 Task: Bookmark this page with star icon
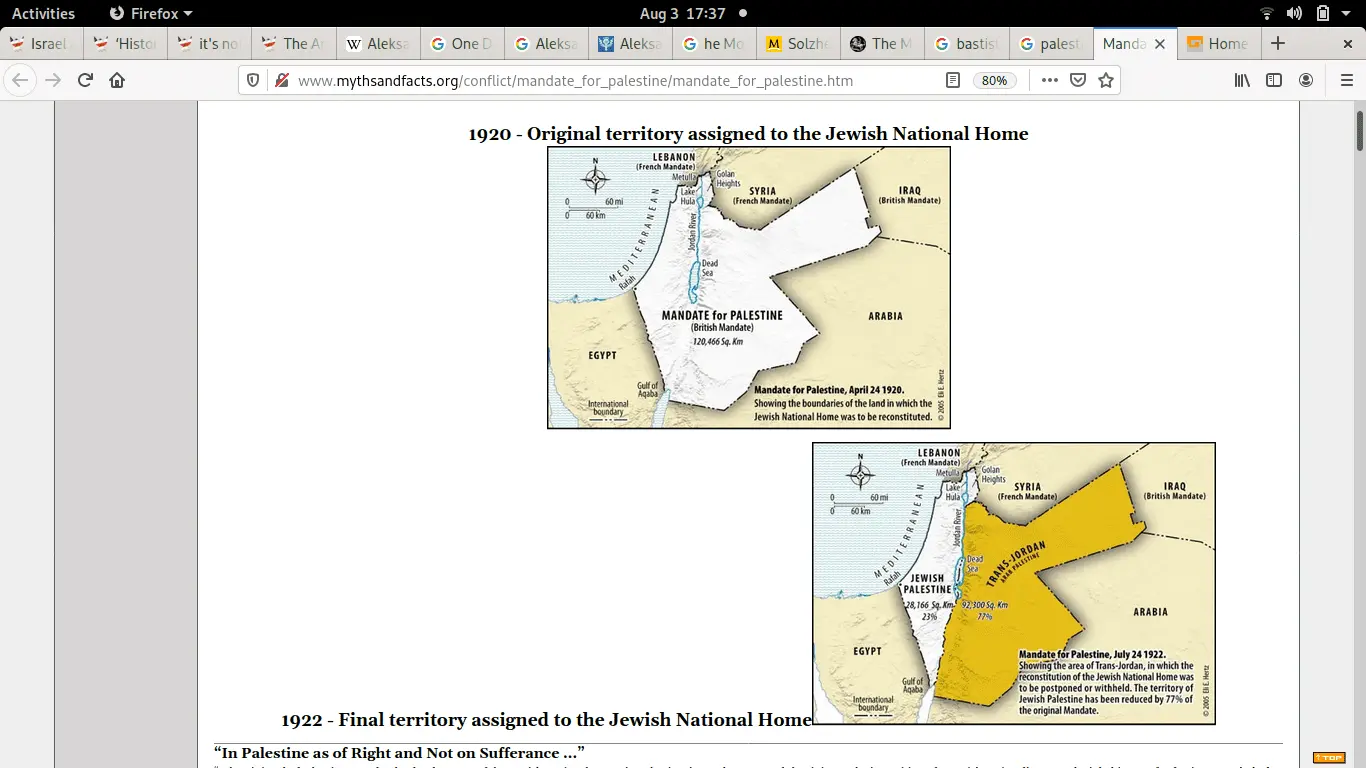click(1106, 80)
